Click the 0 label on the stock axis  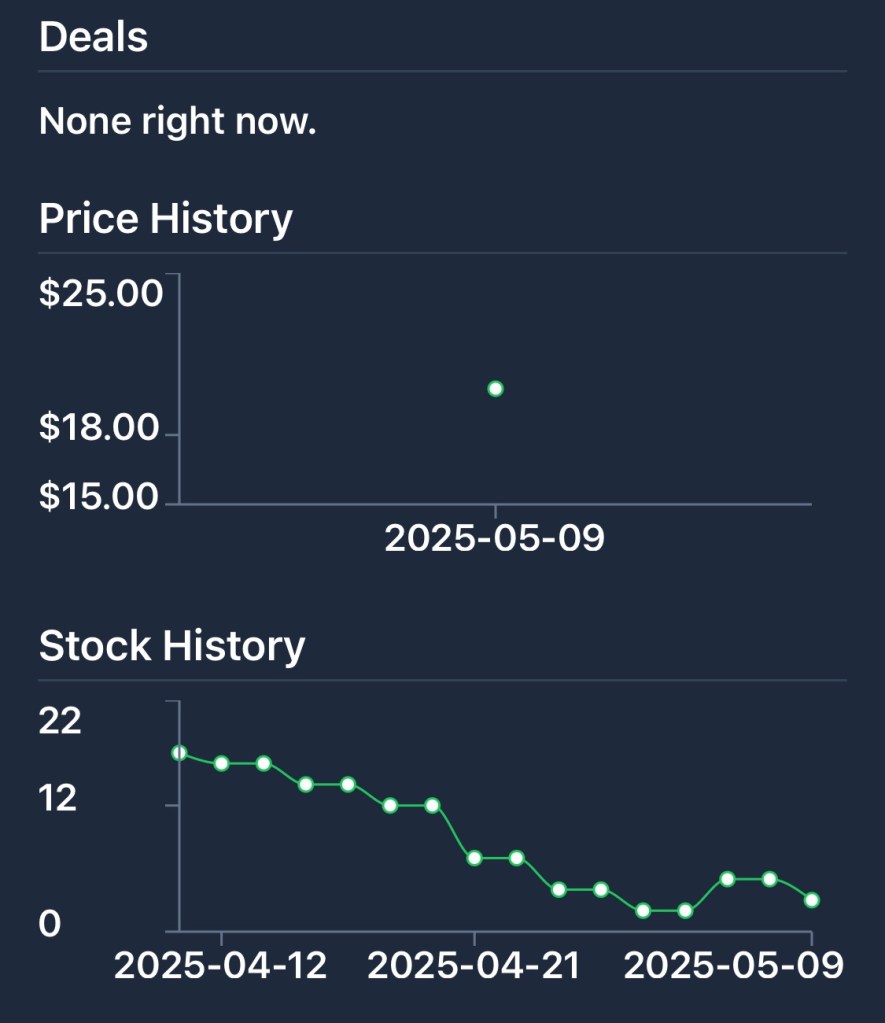pos(50,925)
